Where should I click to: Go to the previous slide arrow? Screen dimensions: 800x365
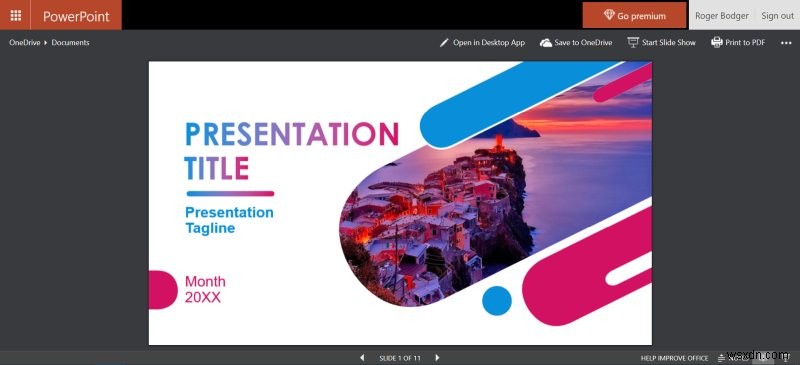point(362,358)
